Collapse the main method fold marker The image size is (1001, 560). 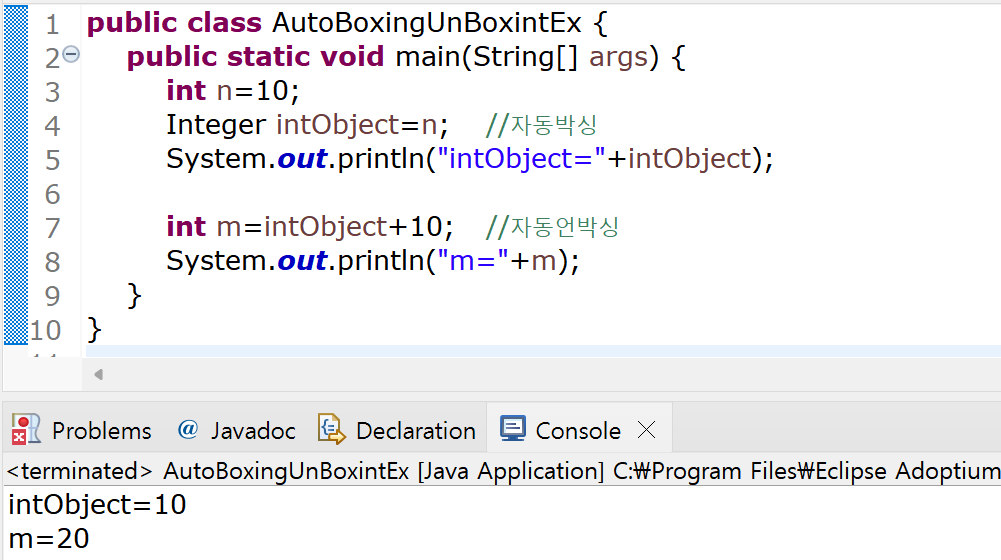(71, 54)
